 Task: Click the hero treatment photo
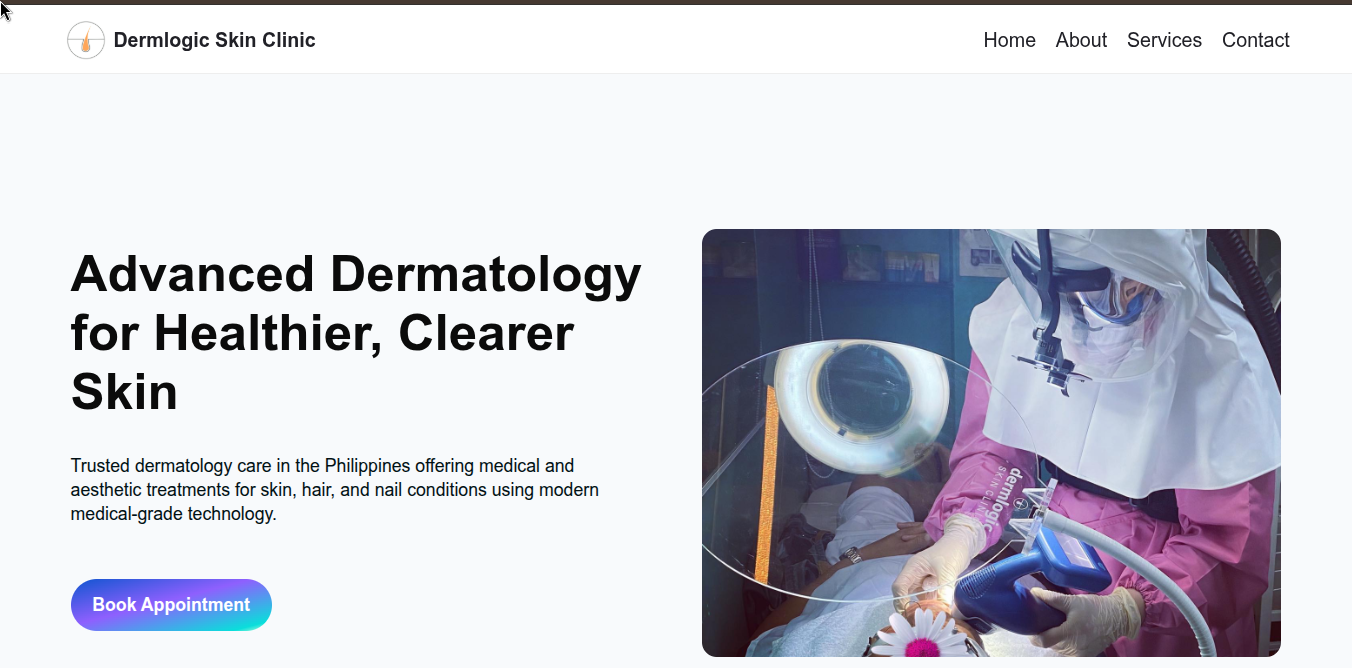pos(991,443)
